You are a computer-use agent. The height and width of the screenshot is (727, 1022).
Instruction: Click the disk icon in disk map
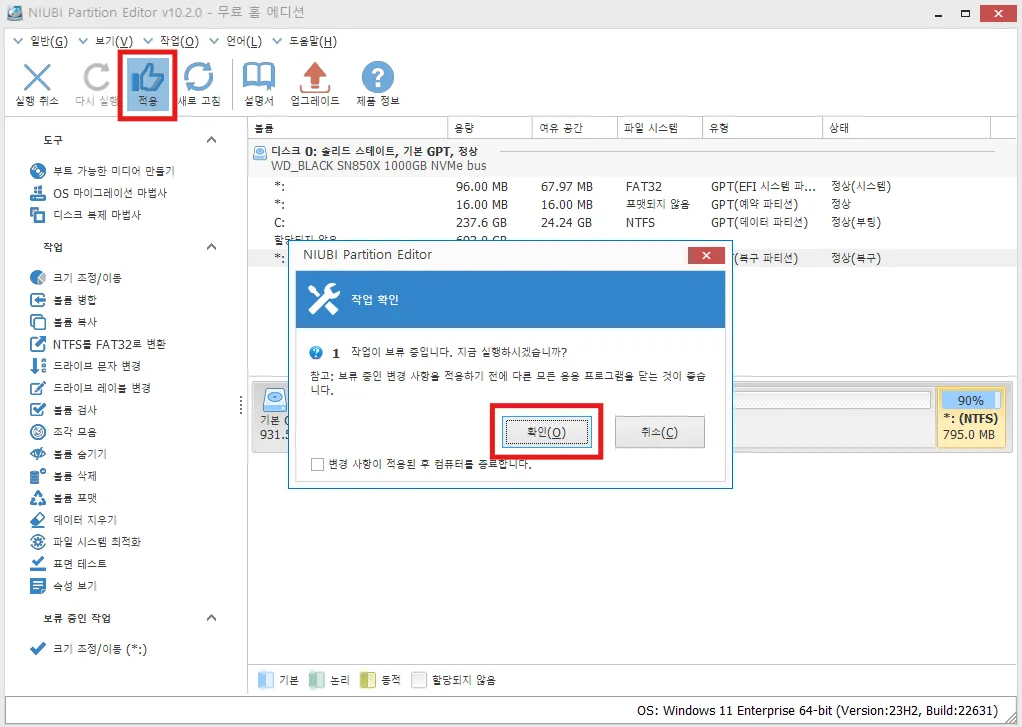(x=274, y=400)
